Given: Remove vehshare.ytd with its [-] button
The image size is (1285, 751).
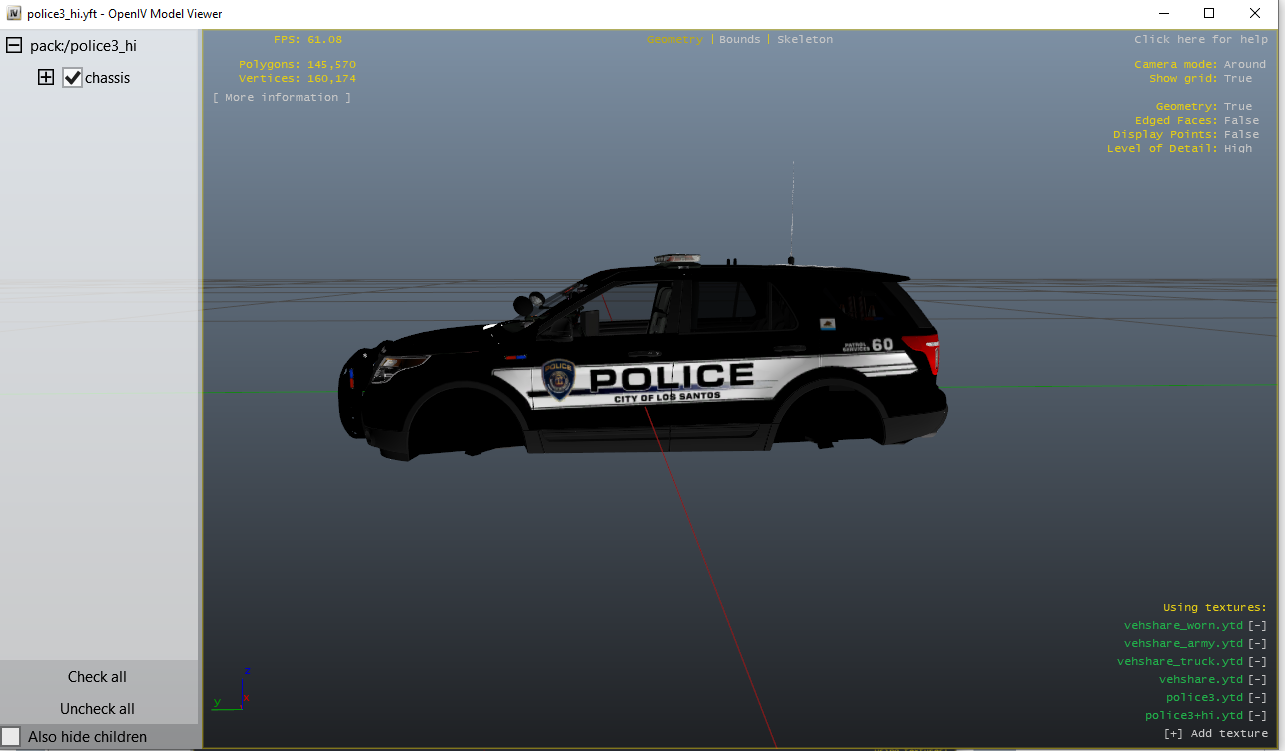Looking at the screenshot, I should [1258, 679].
